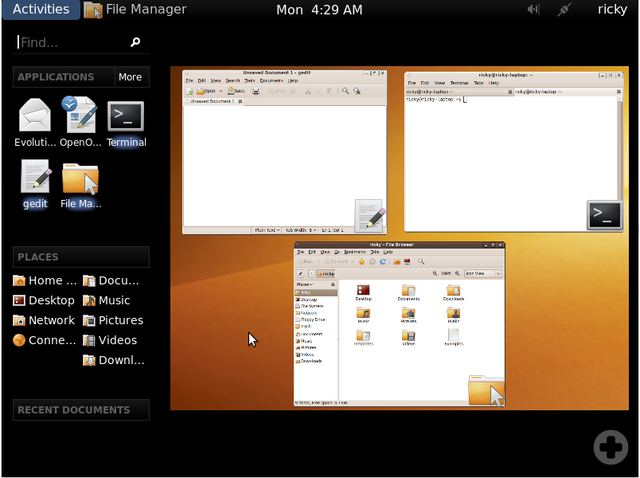Open Home folder in Places
The height and width of the screenshot is (478, 640).
[x=45, y=280]
